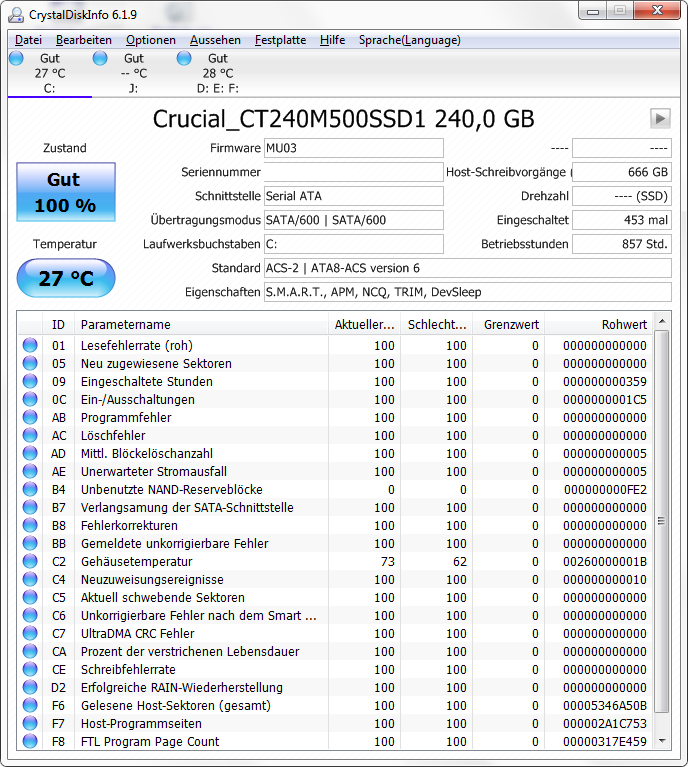Click status orb for Ein-/Ausschaltungen
Viewport: 688px width, 767px height.
pos(30,400)
